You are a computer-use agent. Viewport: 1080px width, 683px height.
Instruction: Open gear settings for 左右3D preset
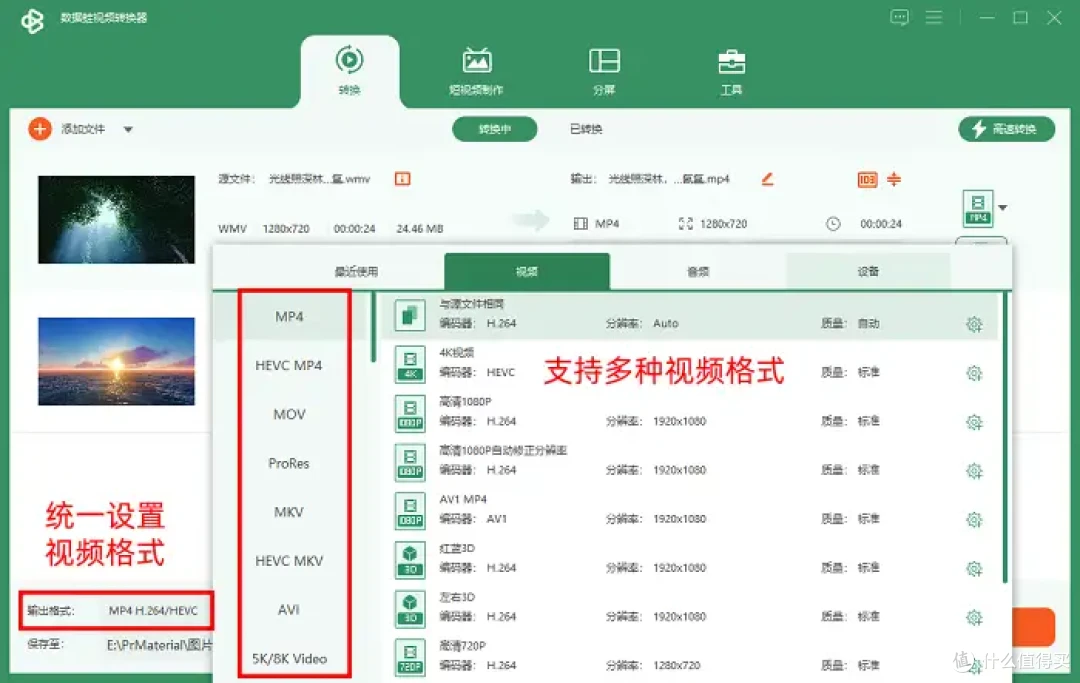pos(974,618)
